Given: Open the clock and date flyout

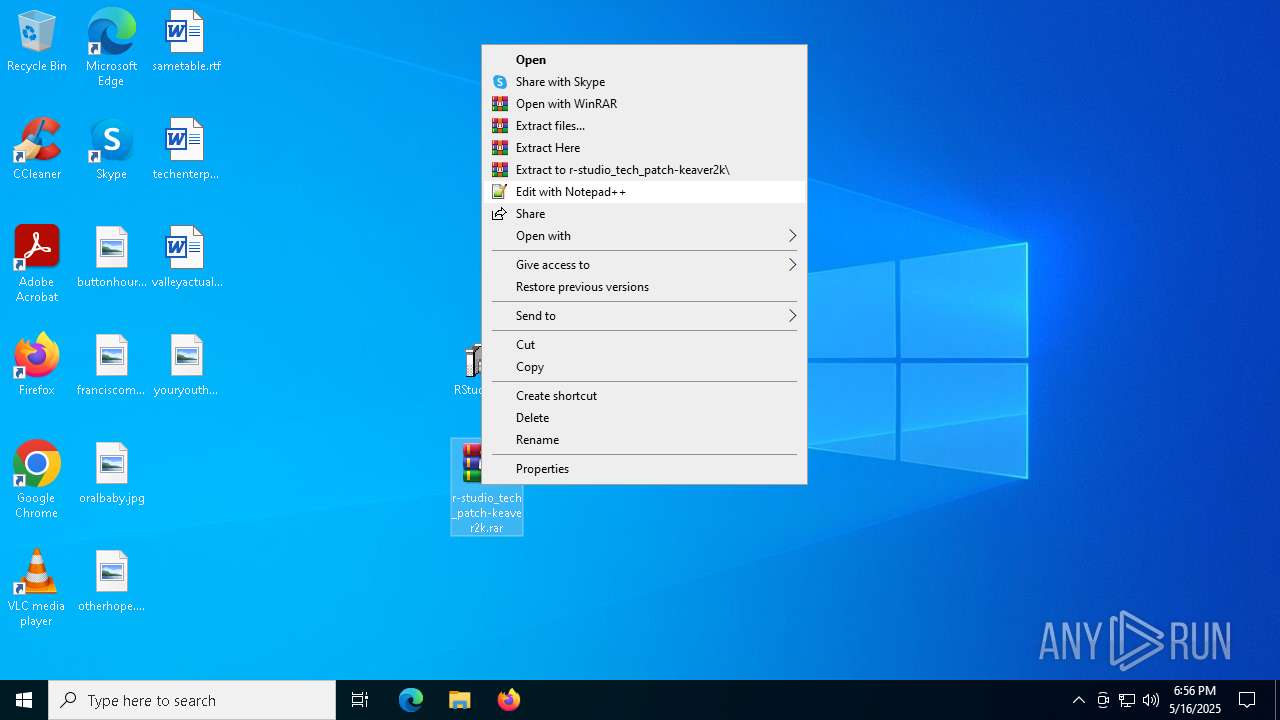Looking at the screenshot, I should (1195, 700).
